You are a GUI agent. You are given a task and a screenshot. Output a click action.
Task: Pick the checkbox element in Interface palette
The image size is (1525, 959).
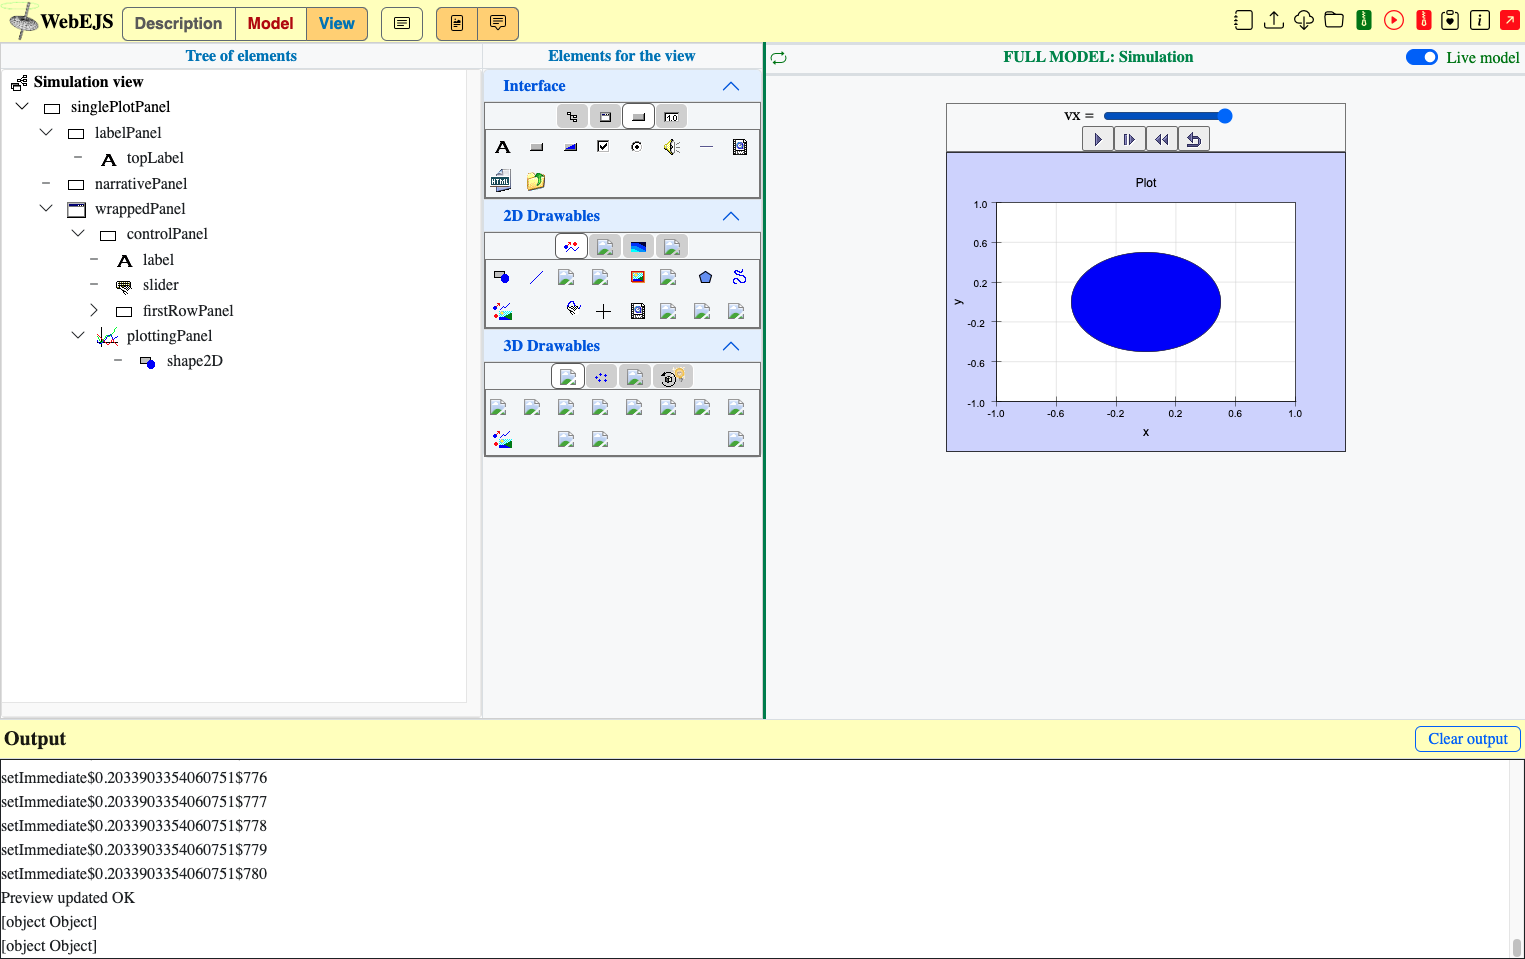click(x=603, y=147)
